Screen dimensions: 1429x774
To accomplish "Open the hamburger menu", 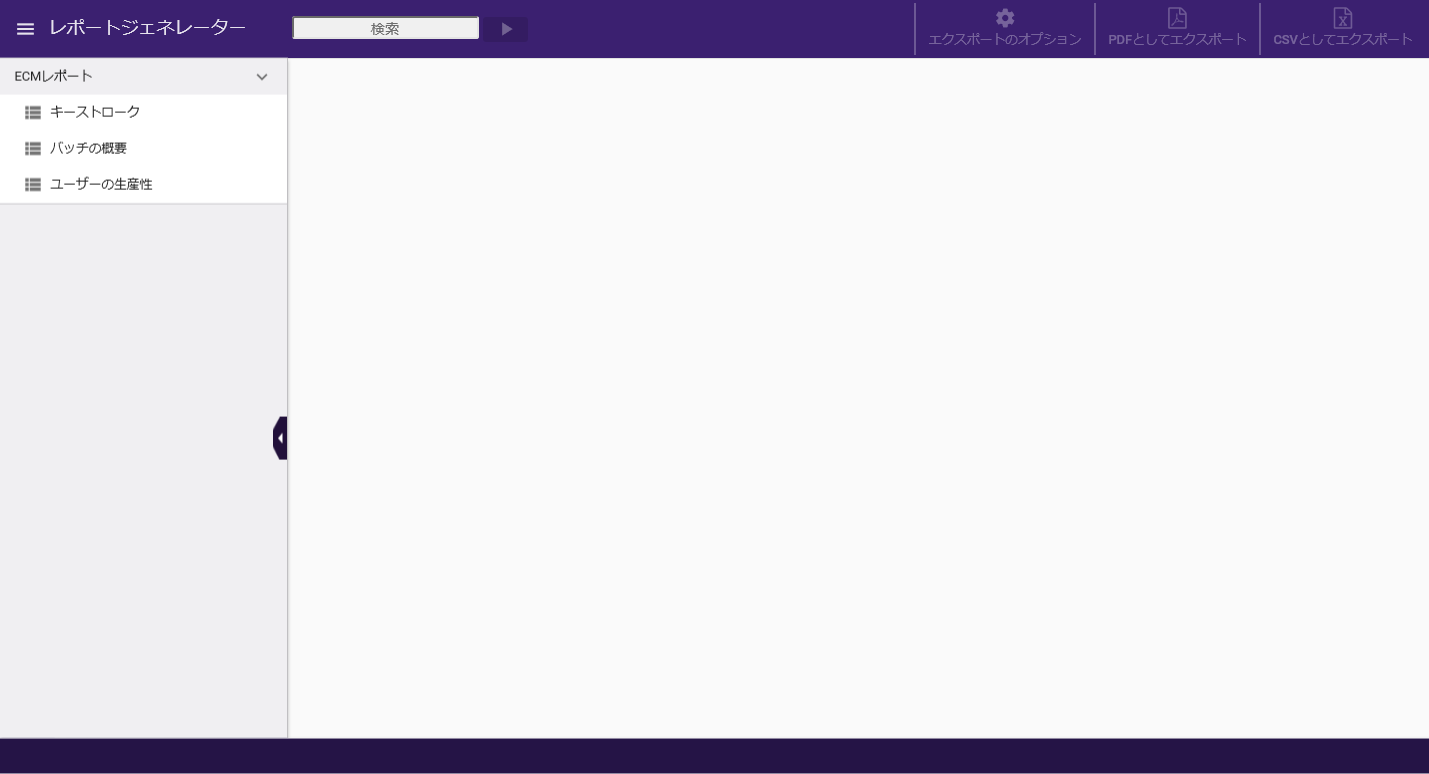I will pyautogui.click(x=25, y=29).
